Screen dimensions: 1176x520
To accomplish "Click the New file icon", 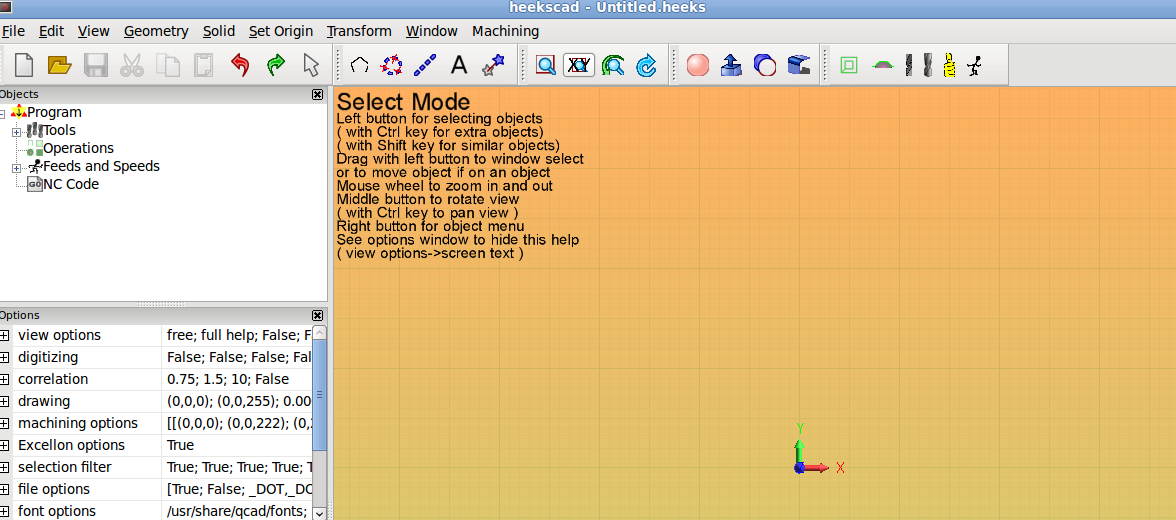I will pos(24,66).
